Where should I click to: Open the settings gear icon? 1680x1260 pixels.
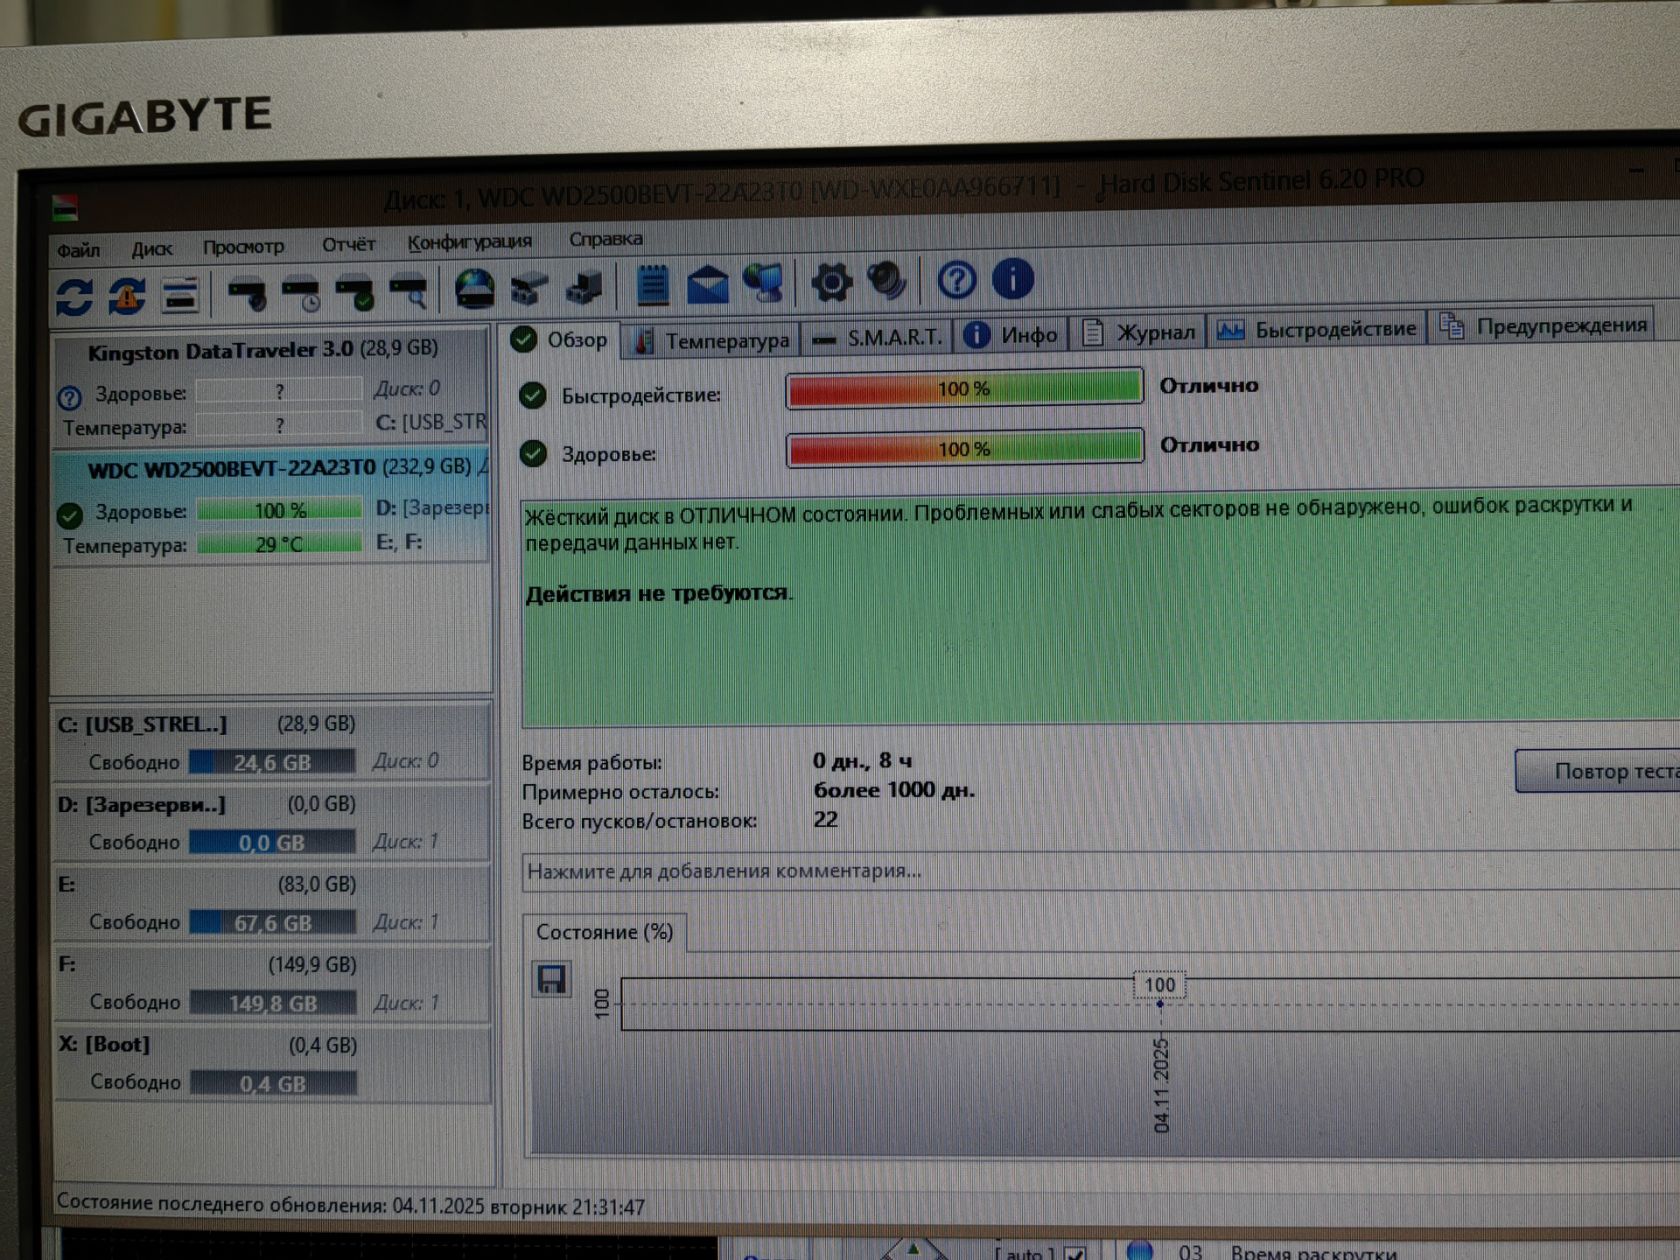point(831,283)
